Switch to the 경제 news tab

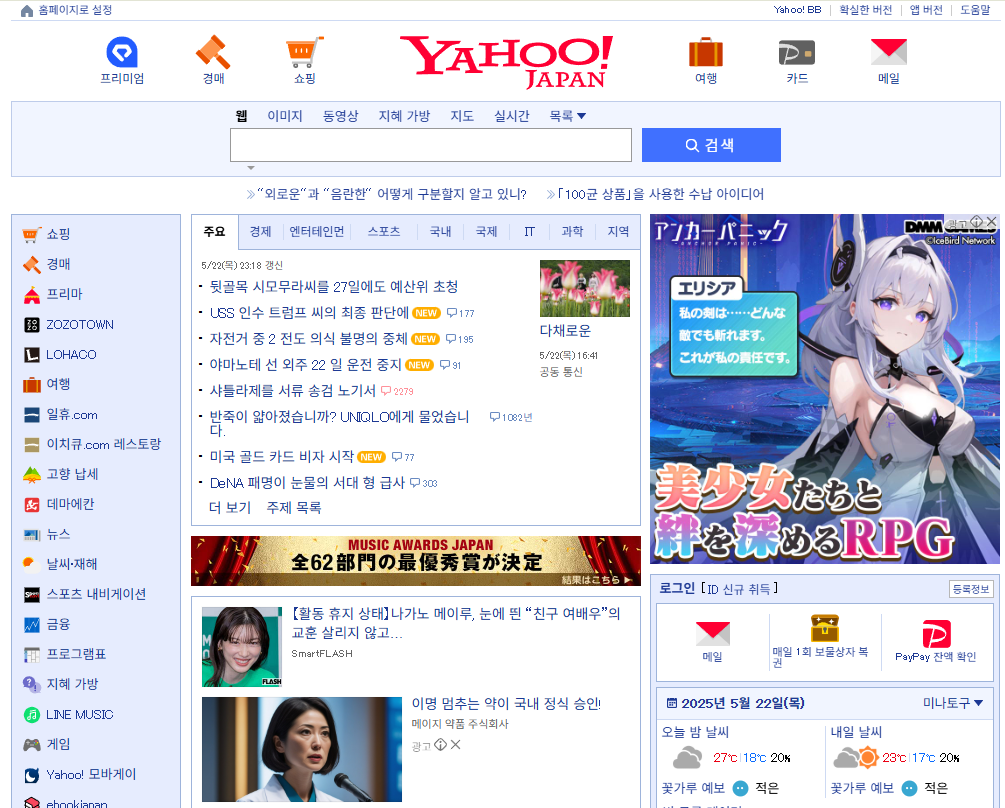pos(260,231)
